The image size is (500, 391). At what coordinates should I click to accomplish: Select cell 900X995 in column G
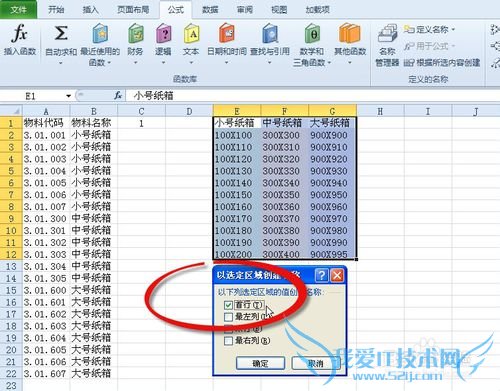(x=332, y=254)
